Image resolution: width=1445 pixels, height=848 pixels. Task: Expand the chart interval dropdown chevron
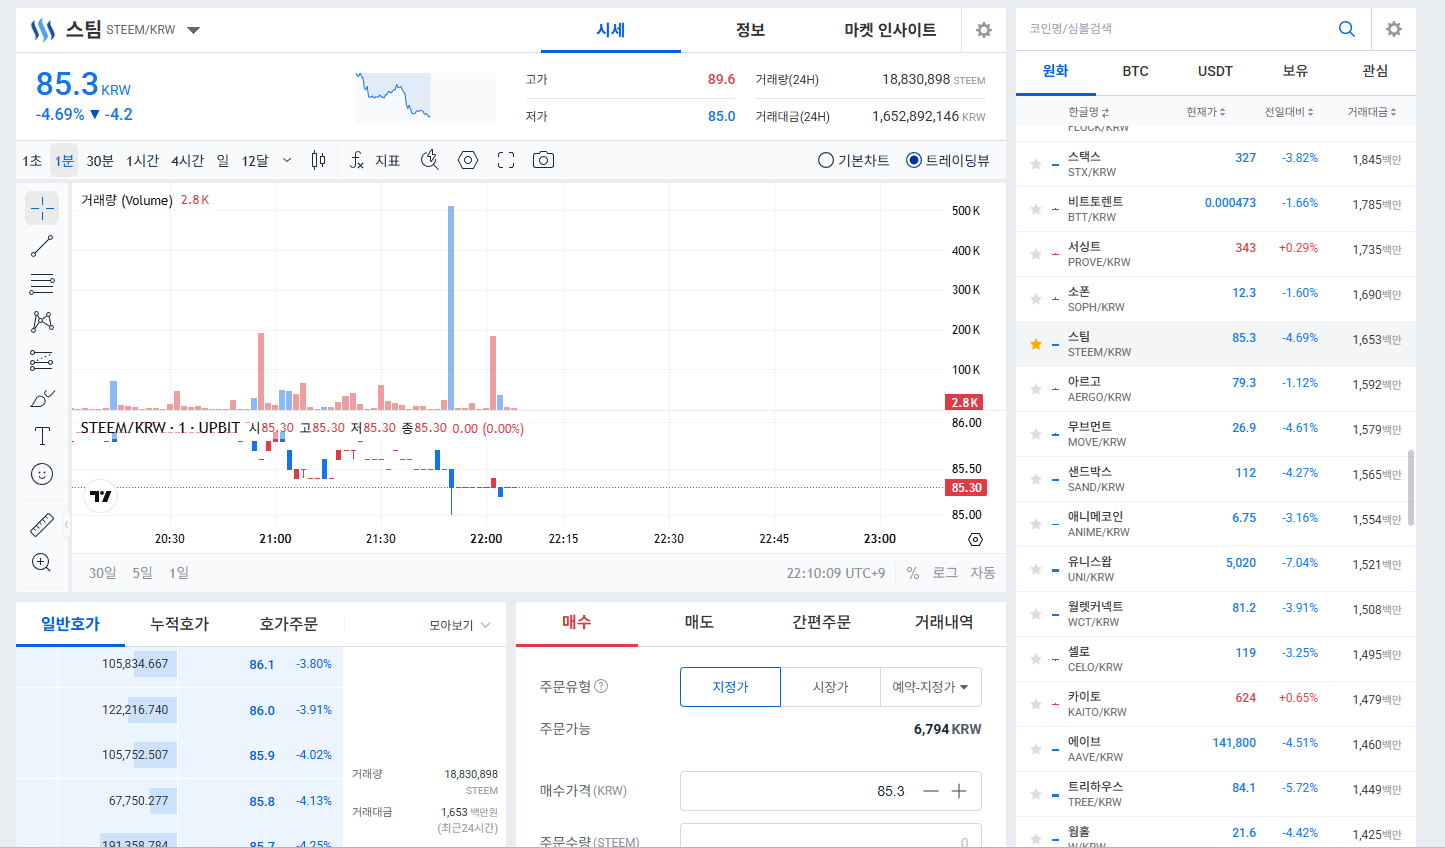point(287,160)
